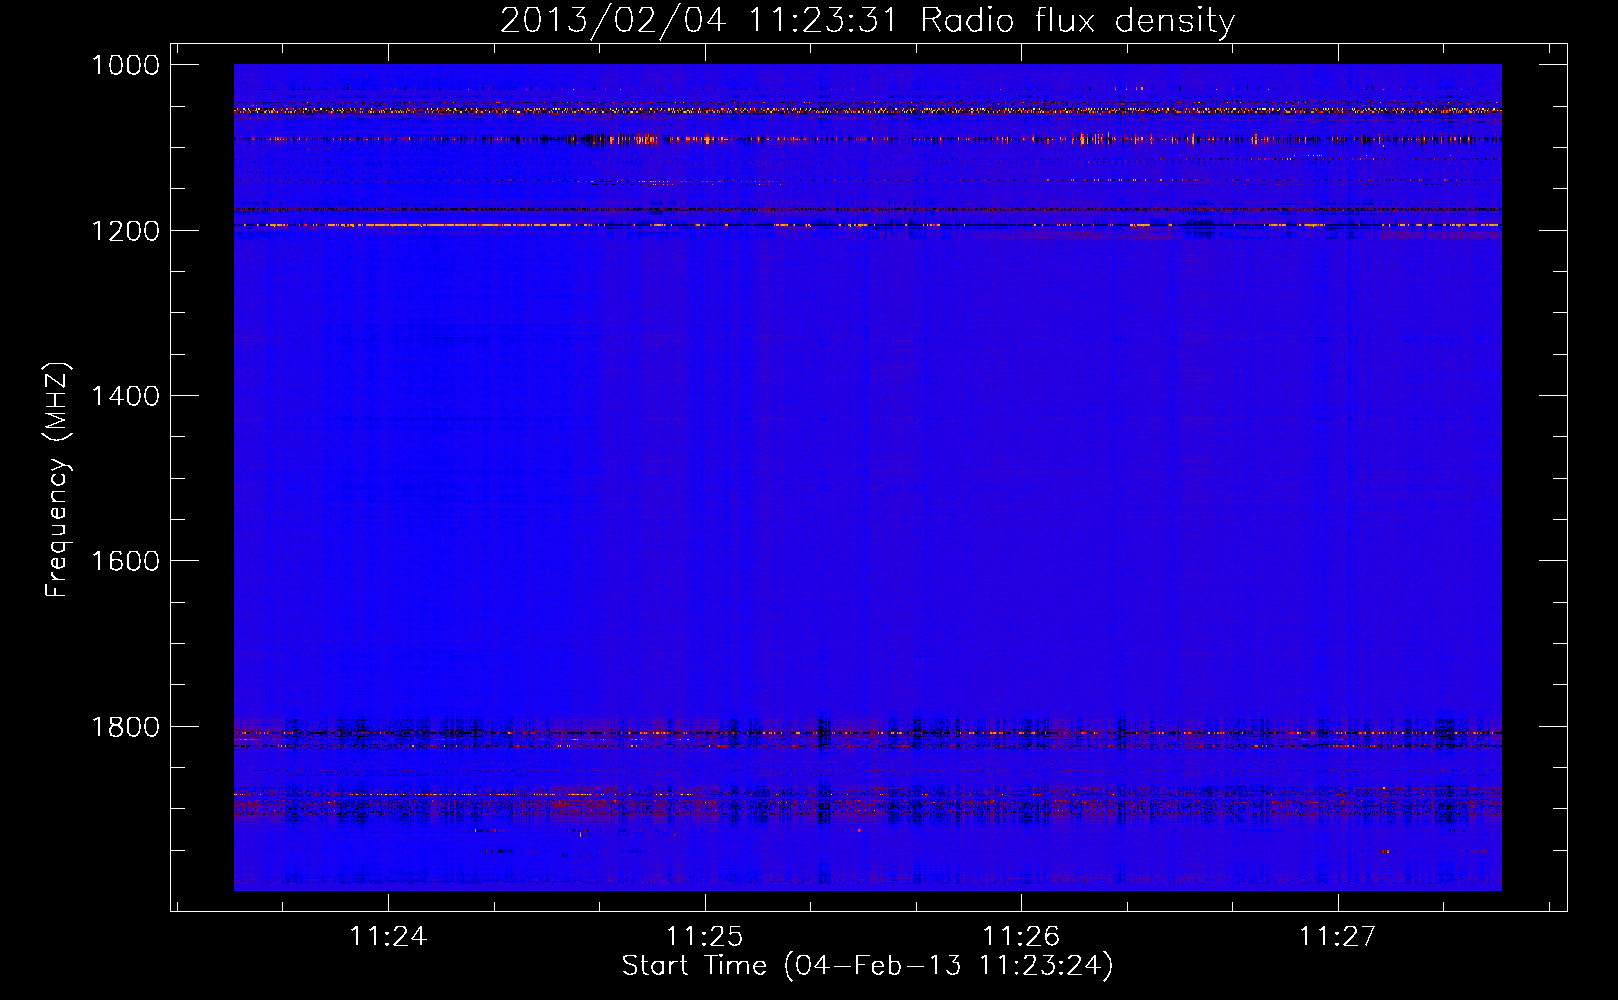Click the 11:27 time axis label

[1337, 936]
